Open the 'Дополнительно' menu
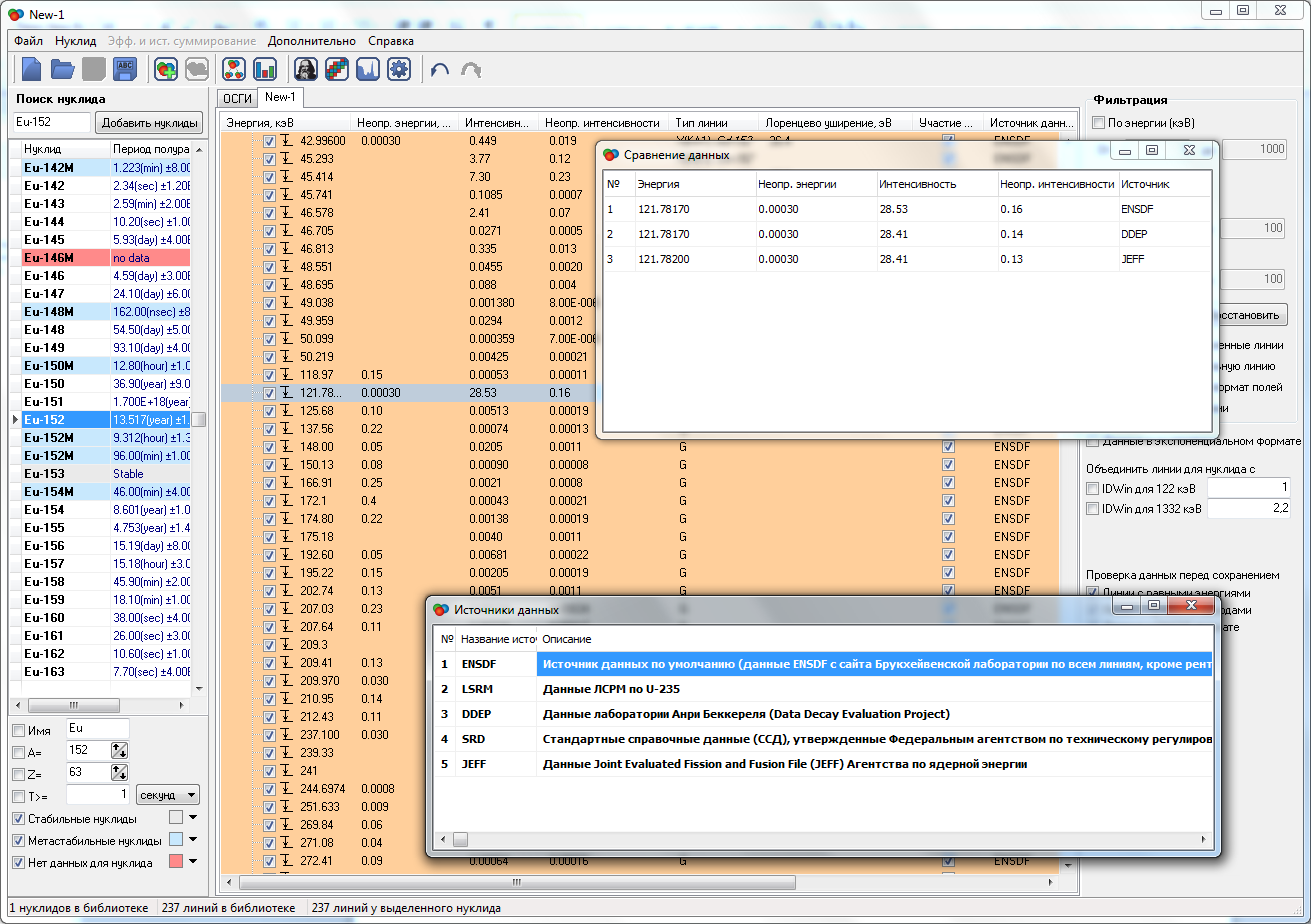Viewport: 1311px width, 924px height. click(x=311, y=41)
